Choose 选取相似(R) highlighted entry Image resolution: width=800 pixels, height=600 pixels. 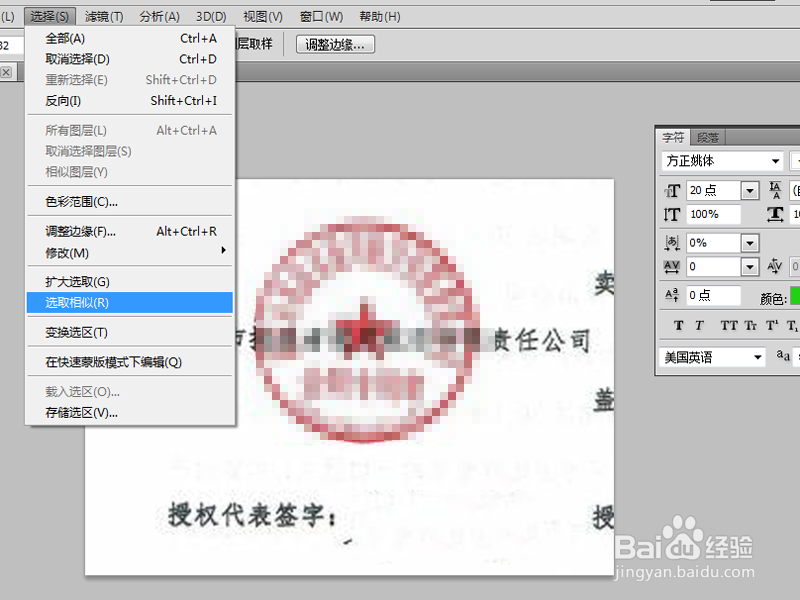click(130, 303)
